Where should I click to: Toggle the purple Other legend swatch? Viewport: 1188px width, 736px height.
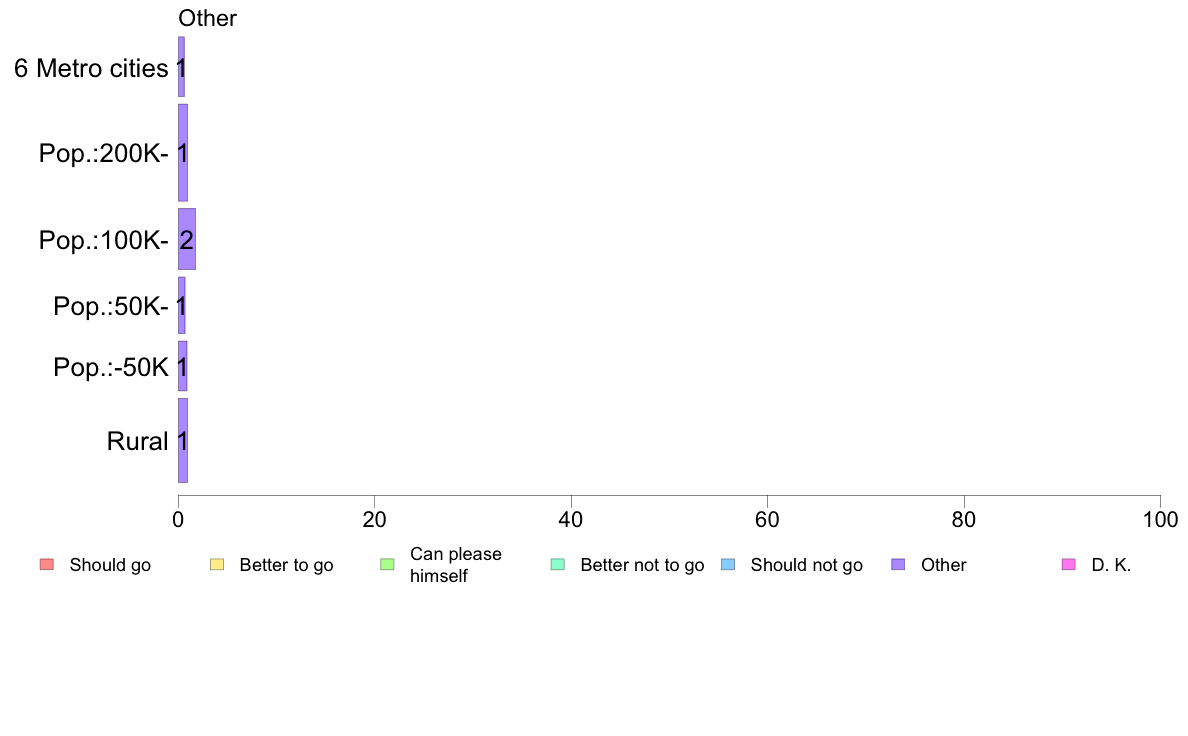pyautogui.click(x=899, y=565)
